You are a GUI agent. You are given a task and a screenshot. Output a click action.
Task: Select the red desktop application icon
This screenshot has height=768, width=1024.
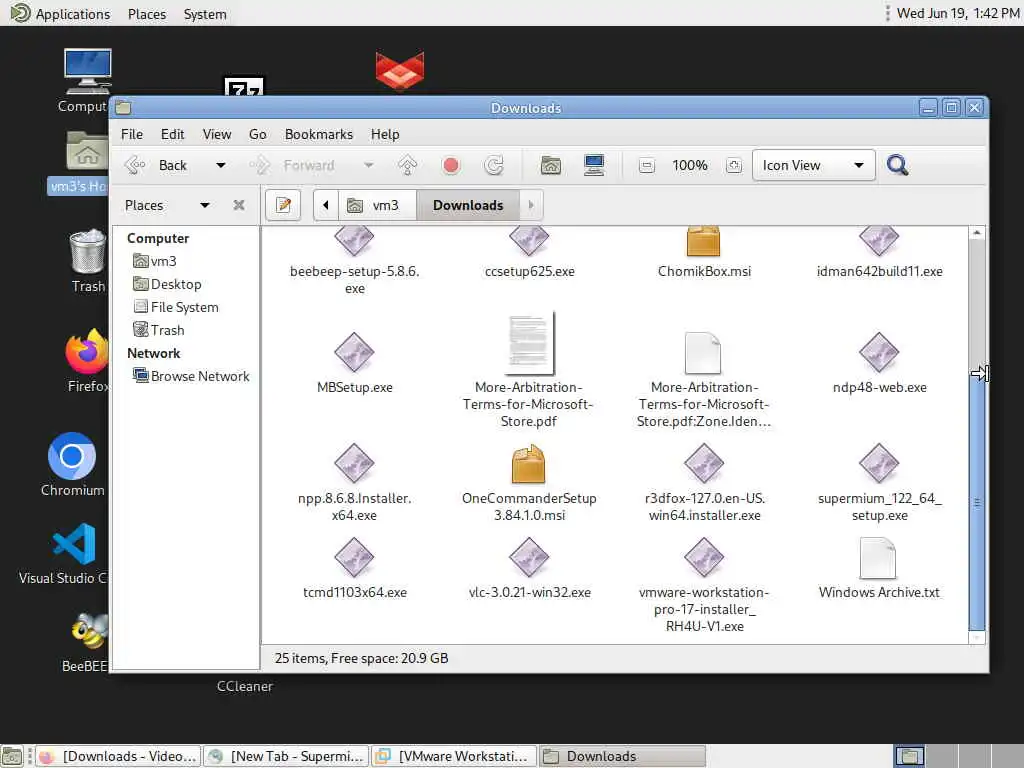coord(400,71)
